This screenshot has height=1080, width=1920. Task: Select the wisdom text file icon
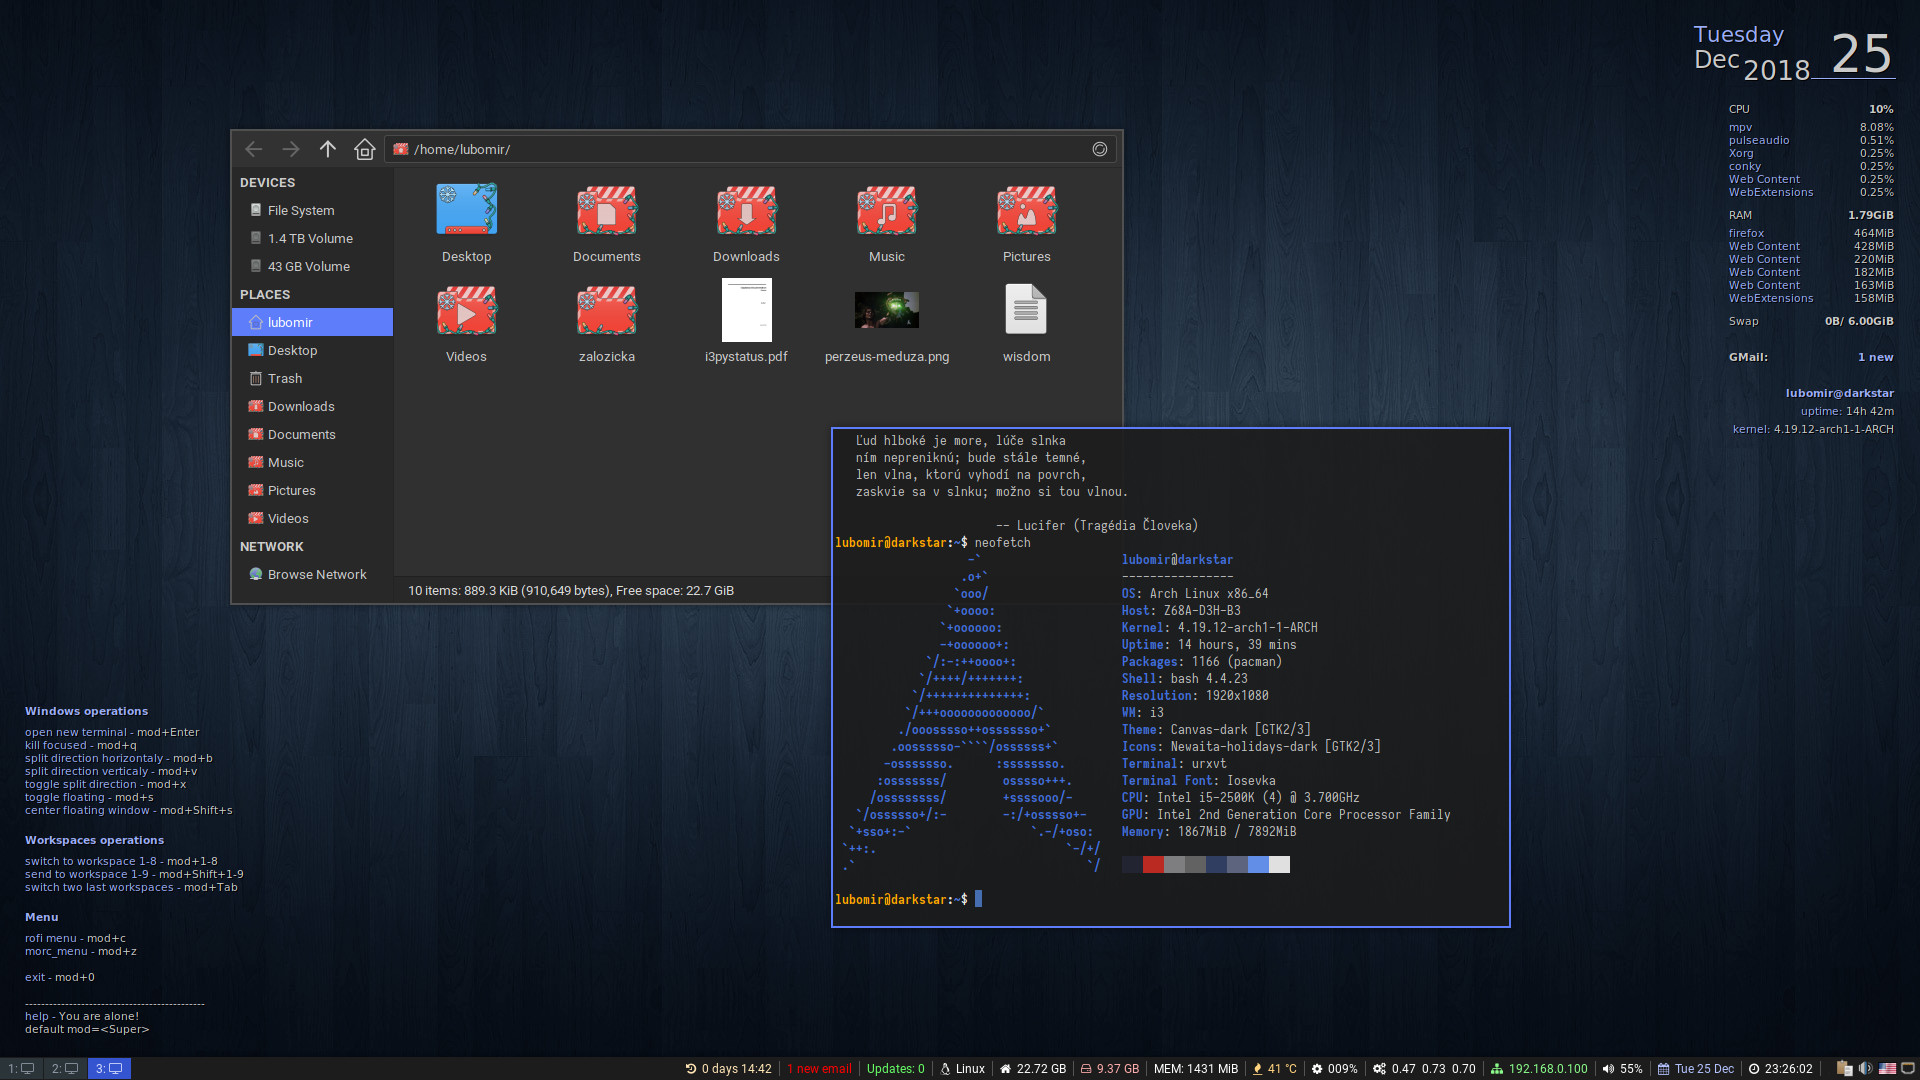pyautogui.click(x=1026, y=309)
